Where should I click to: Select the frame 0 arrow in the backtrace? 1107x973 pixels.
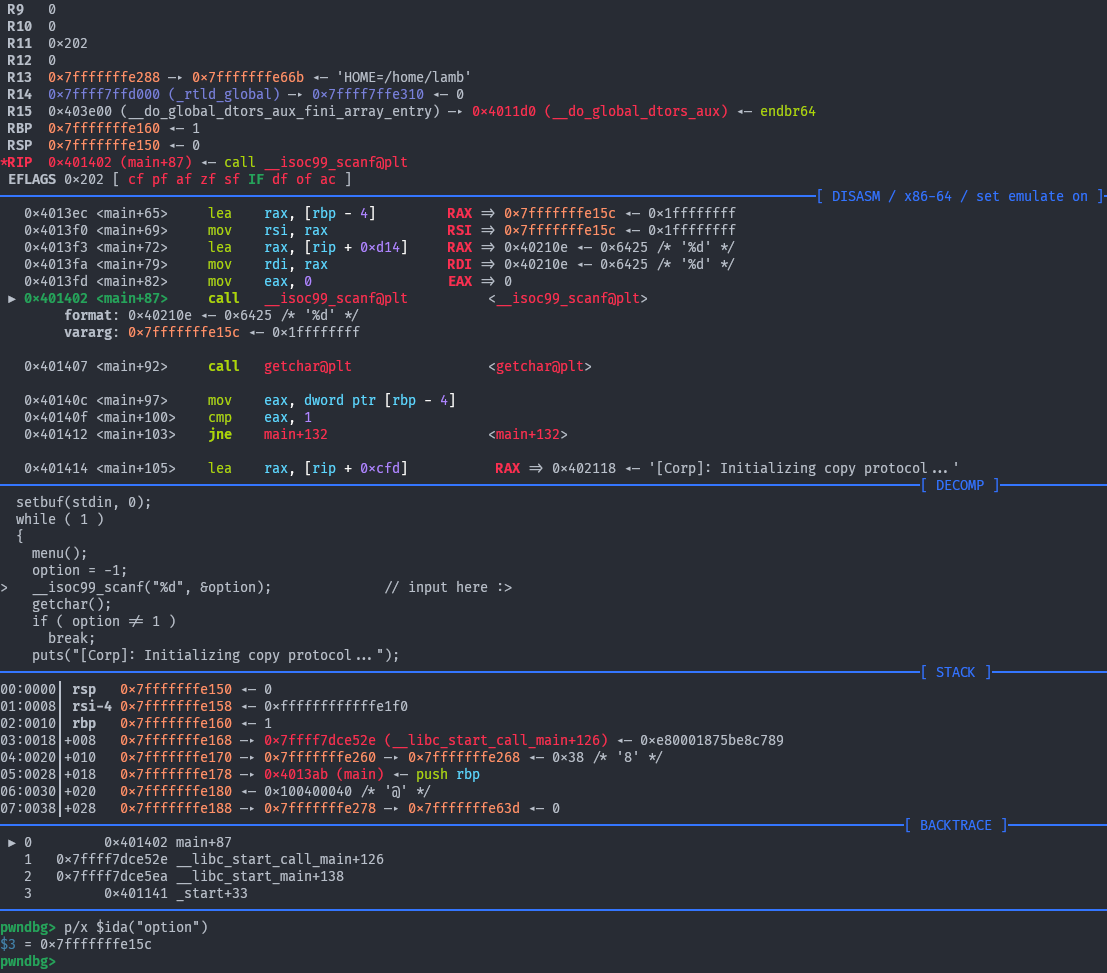pos(12,843)
